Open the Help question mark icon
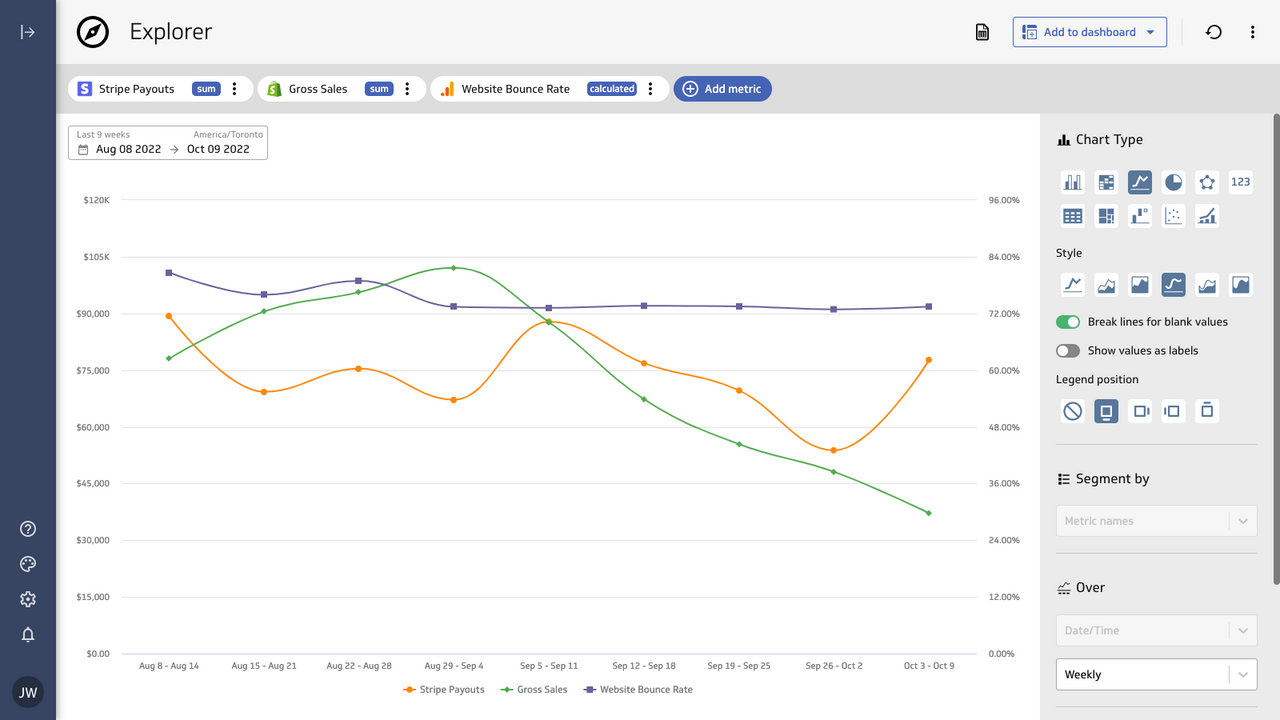The height and width of the screenshot is (720, 1280). [x=28, y=529]
